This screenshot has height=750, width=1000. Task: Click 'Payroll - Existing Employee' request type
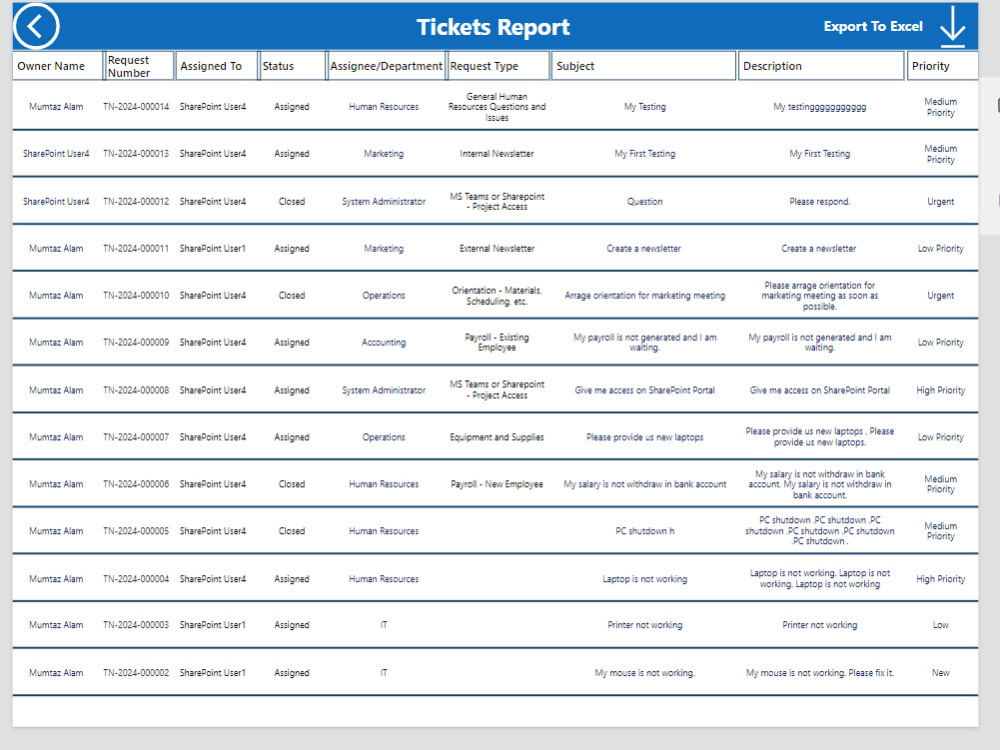click(x=497, y=342)
